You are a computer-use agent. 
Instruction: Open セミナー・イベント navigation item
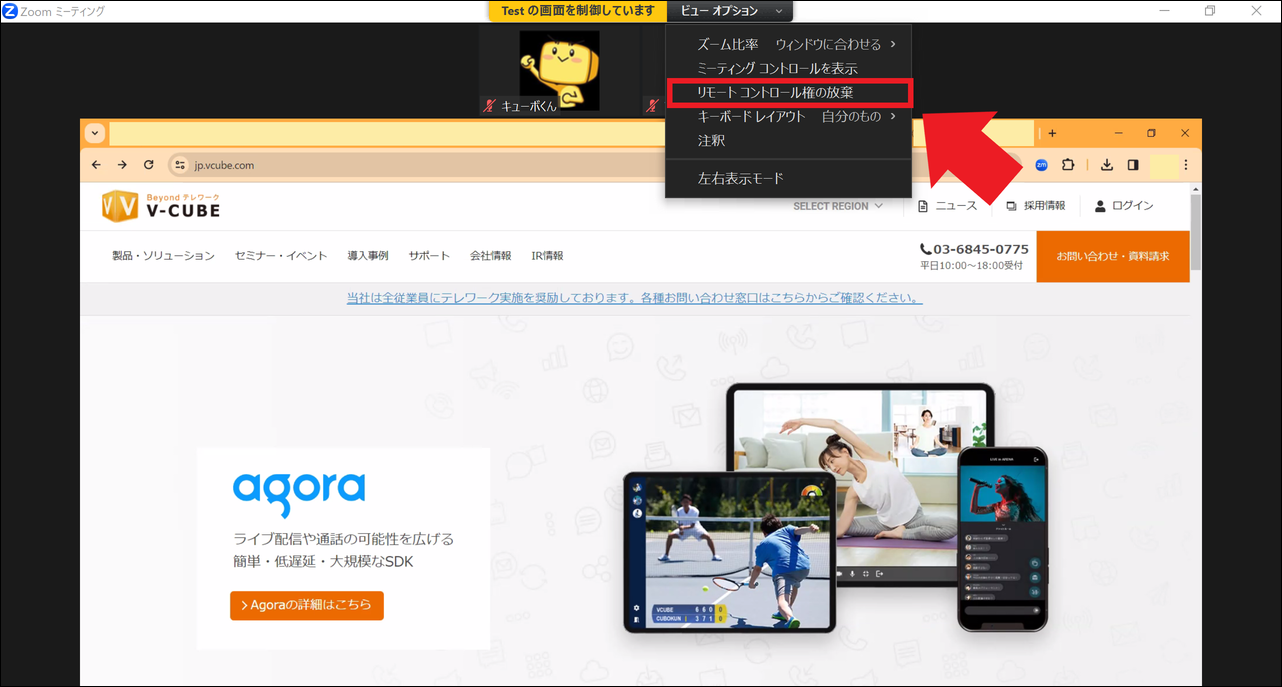[281, 256]
